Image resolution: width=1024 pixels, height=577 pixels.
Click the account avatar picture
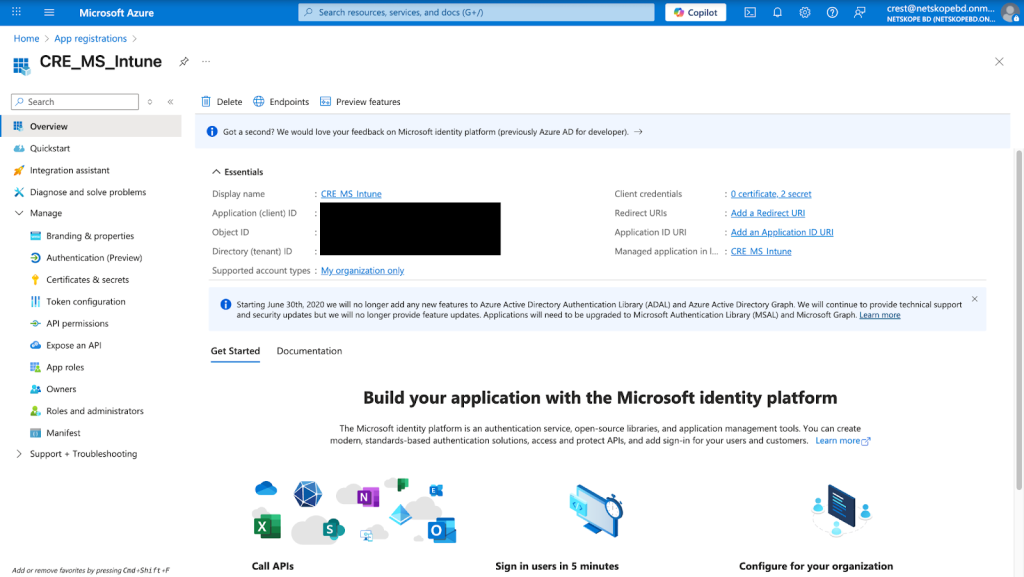click(1010, 12)
